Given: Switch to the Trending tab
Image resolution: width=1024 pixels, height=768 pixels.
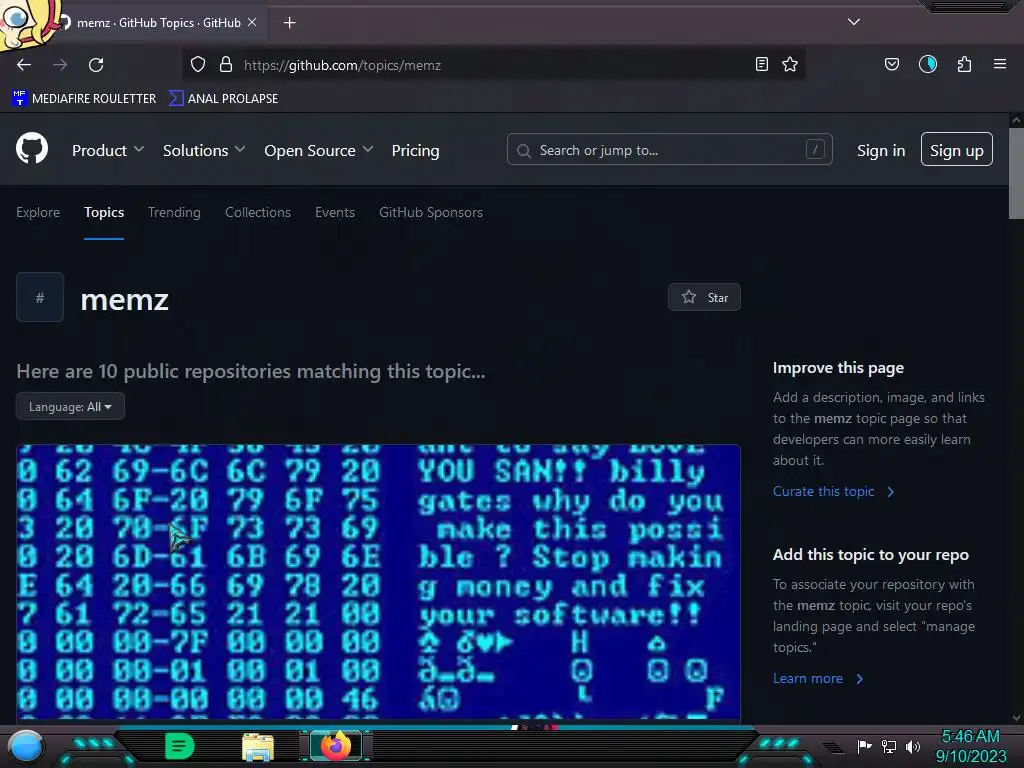Looking at the screenshot, I should coord(174,212).
